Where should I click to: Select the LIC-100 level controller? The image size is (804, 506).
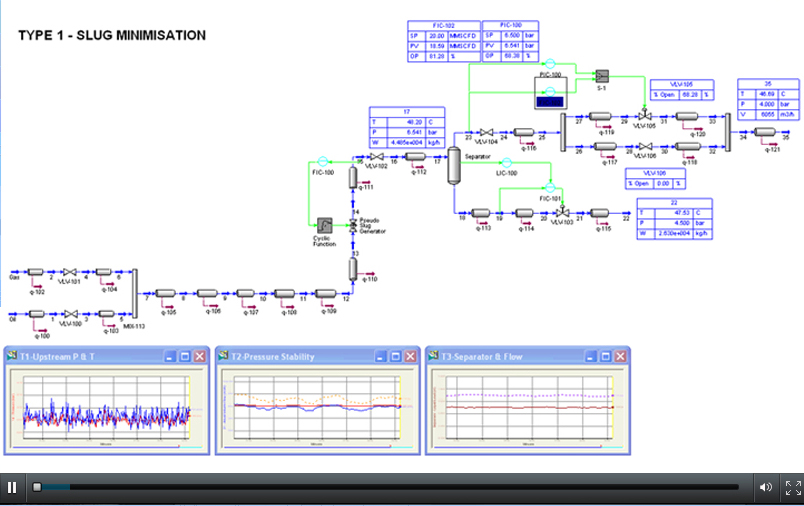506,162
